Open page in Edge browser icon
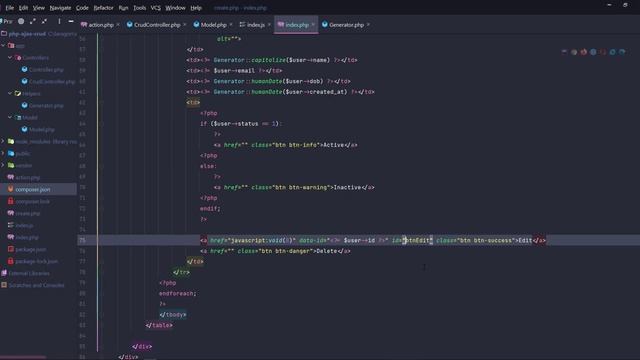 622,52
